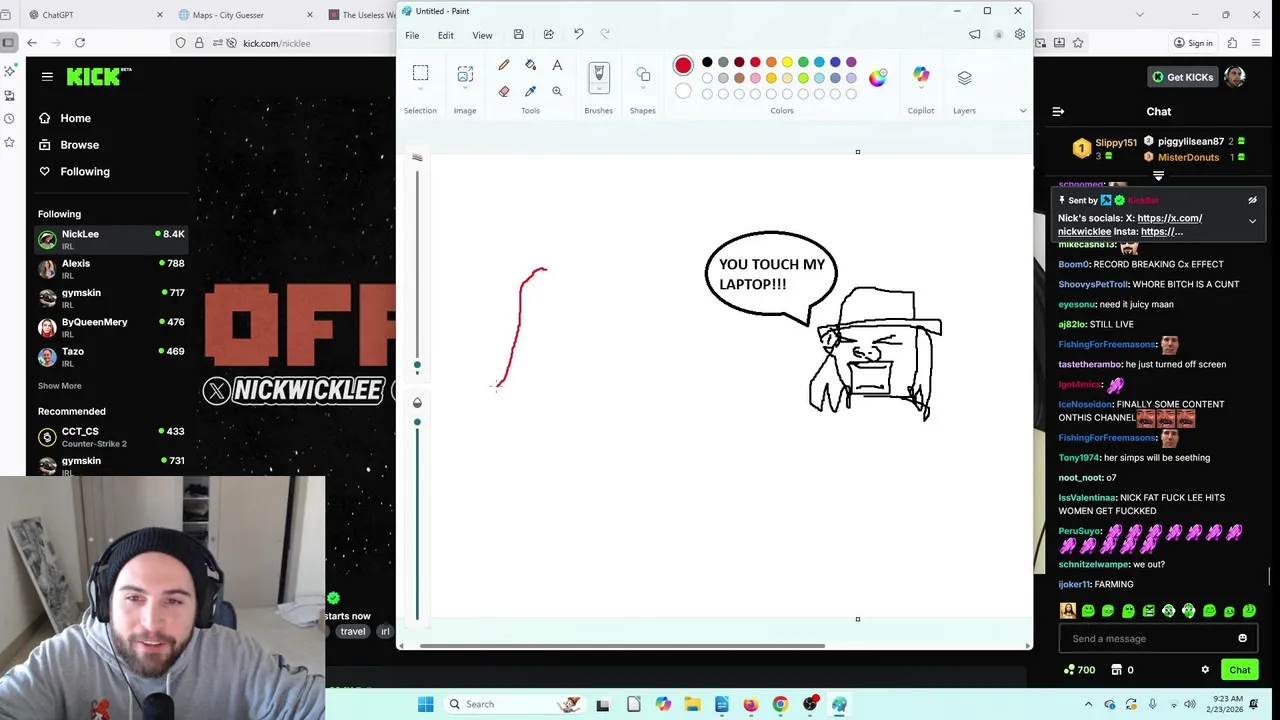Open the Kick user avatar menu
1280x720 pixels.
coord(1235,77)
